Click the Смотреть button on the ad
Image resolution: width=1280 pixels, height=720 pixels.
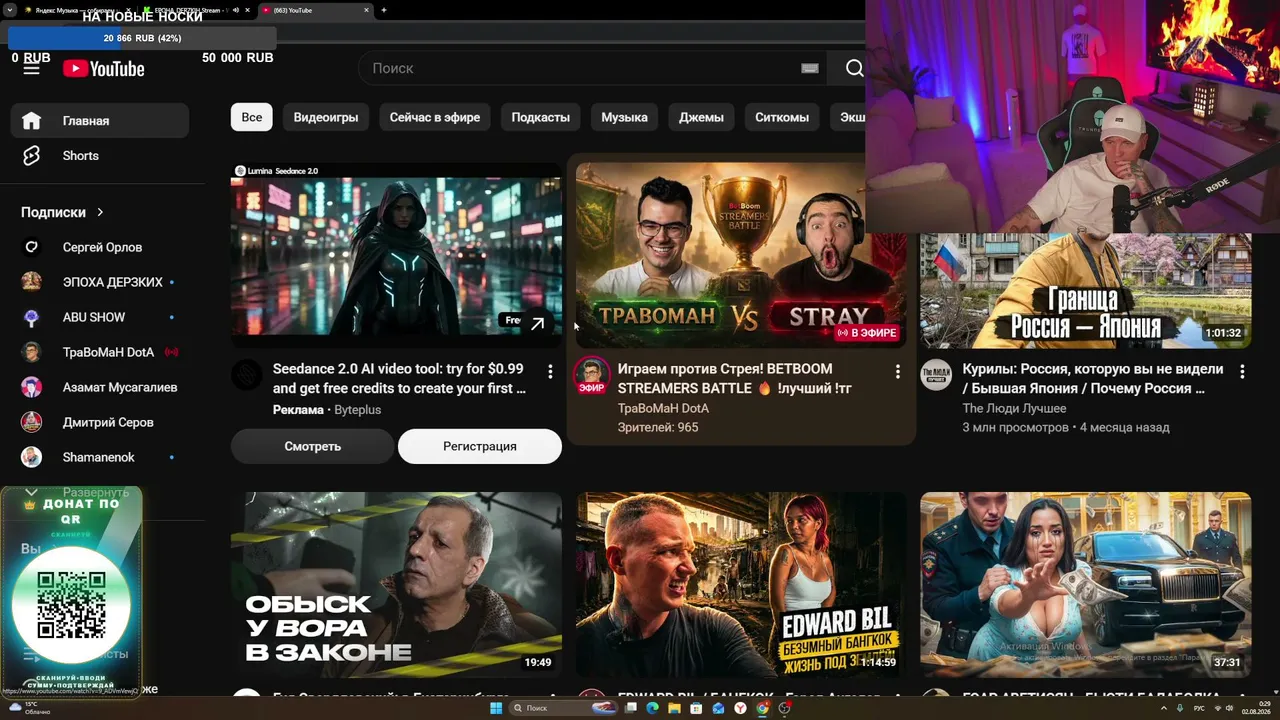313,446
